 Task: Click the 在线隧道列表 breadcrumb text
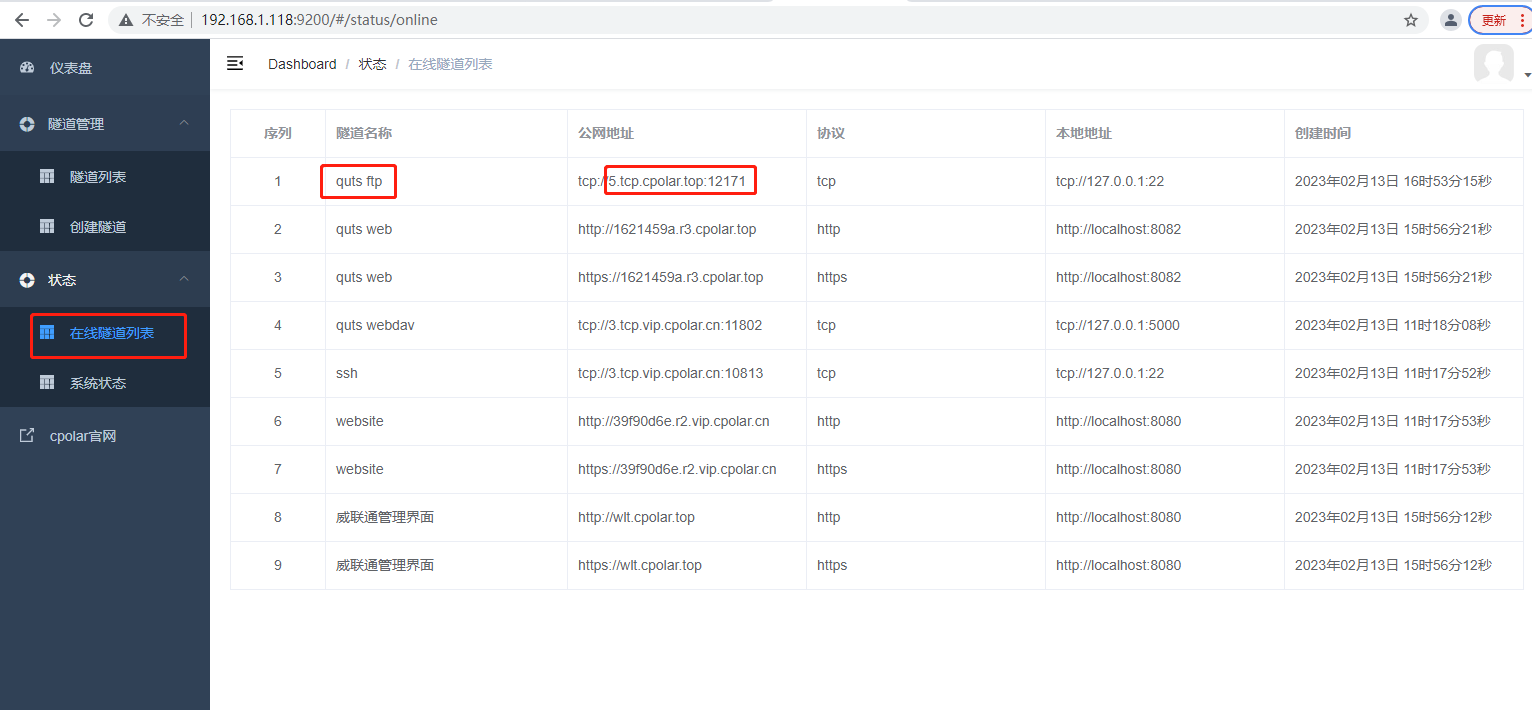tap(450, 64)
